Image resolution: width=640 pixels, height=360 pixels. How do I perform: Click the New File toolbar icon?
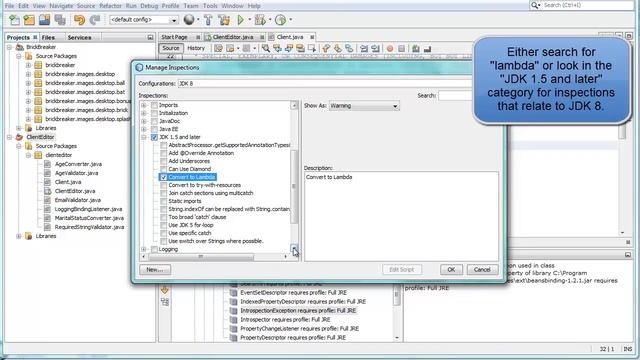(15, 19)
